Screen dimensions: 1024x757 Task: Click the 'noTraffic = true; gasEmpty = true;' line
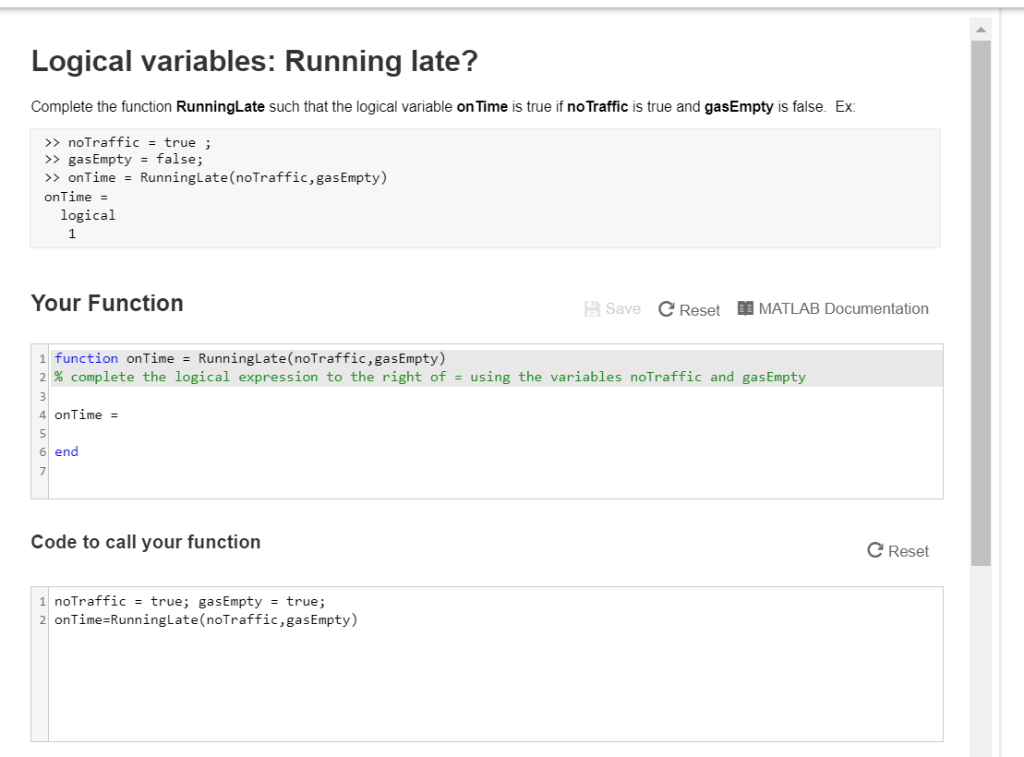coord(190,601)
